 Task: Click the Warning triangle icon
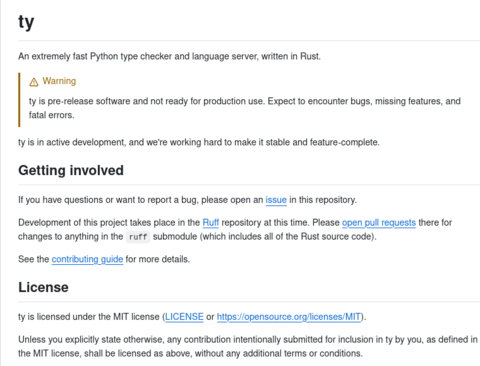point(34,82)
